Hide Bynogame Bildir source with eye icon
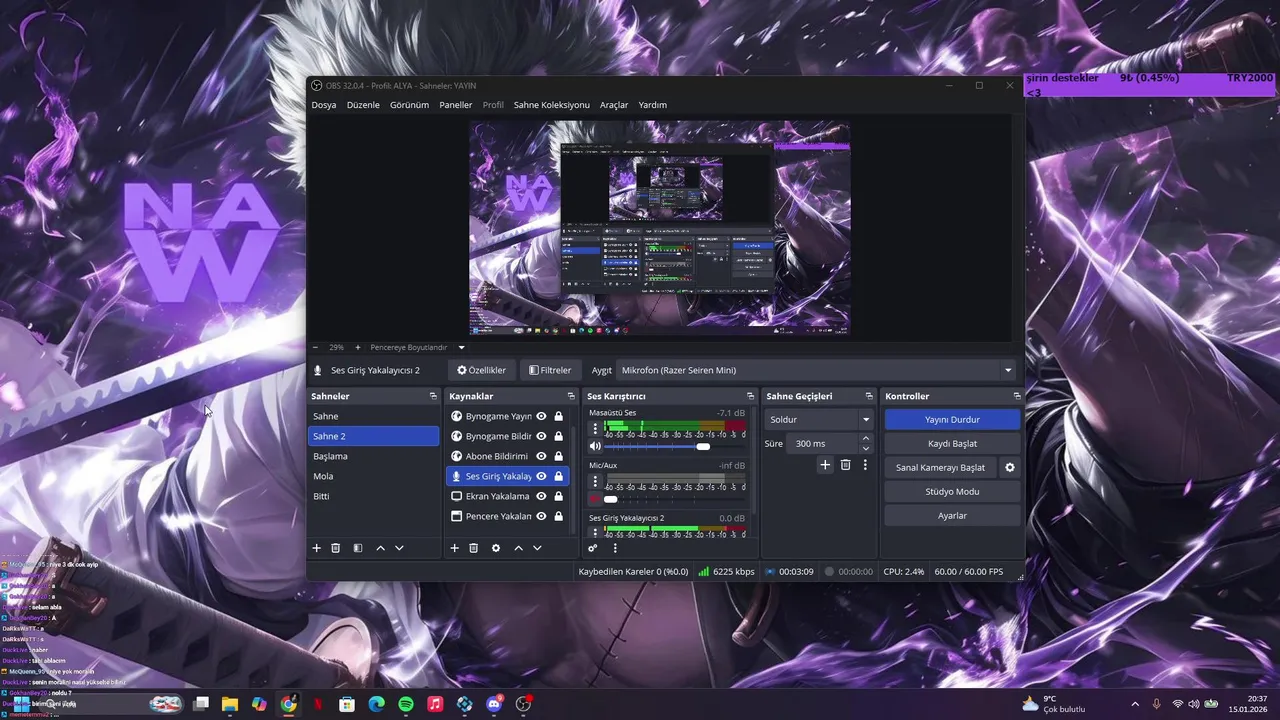The image size is (1280, 720). (x=541, y=436)
